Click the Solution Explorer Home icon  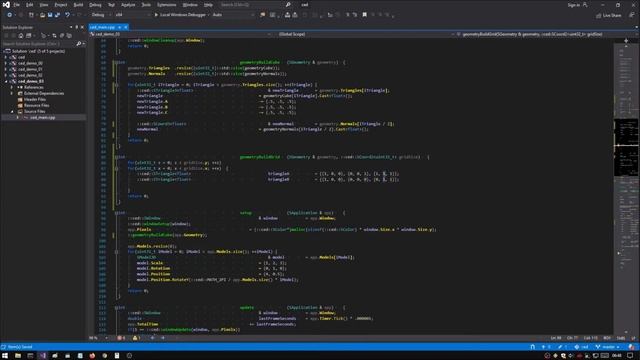pyautogui.click(x=21, y=36)
